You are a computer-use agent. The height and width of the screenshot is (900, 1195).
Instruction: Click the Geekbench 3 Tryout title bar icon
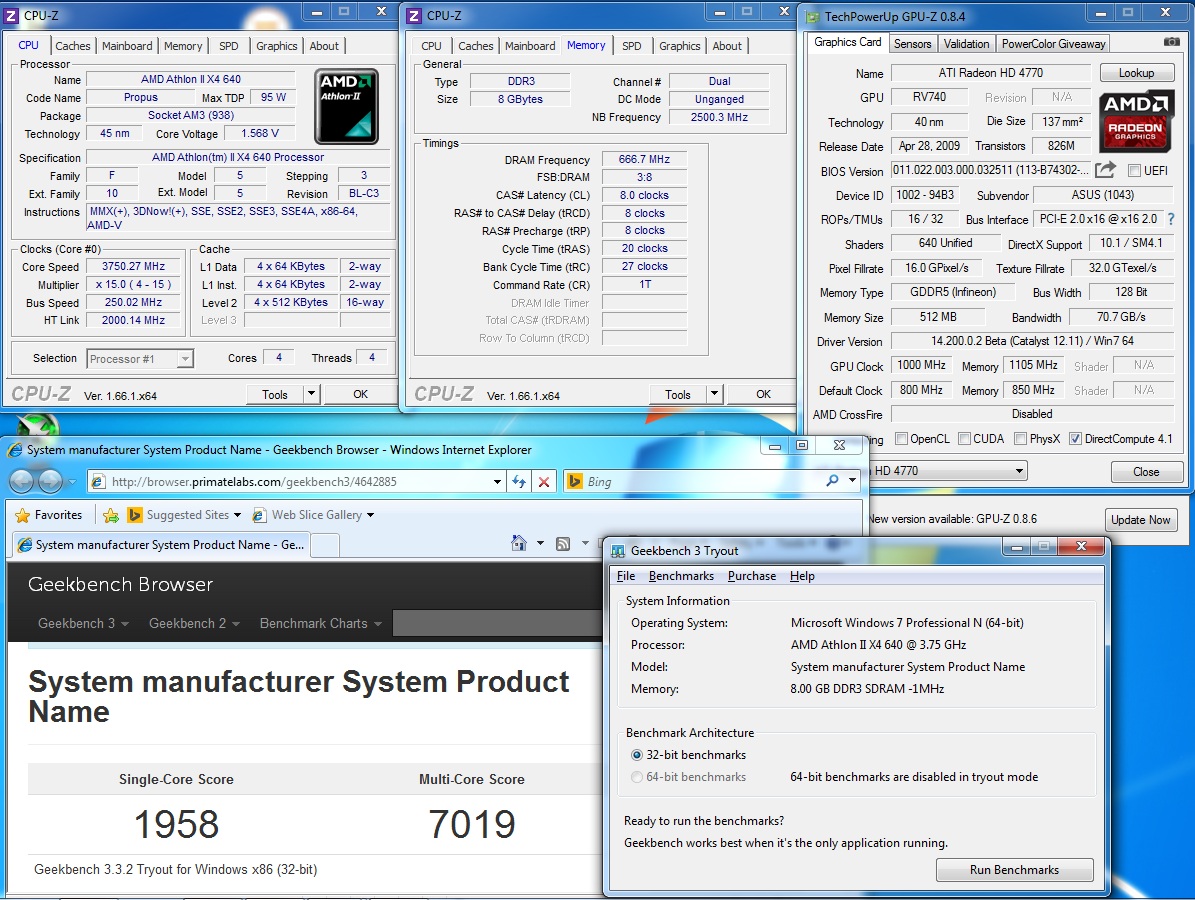[618, 550]
